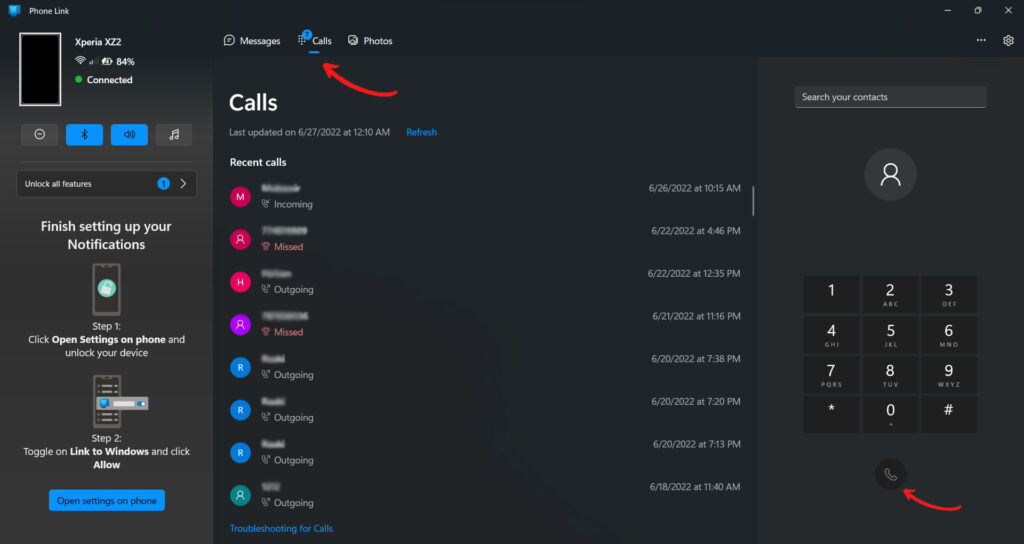Click the Xperia XZ2 phone thumbnail
This screenshot has width=1024, height=544.
(x=40, y=69)
